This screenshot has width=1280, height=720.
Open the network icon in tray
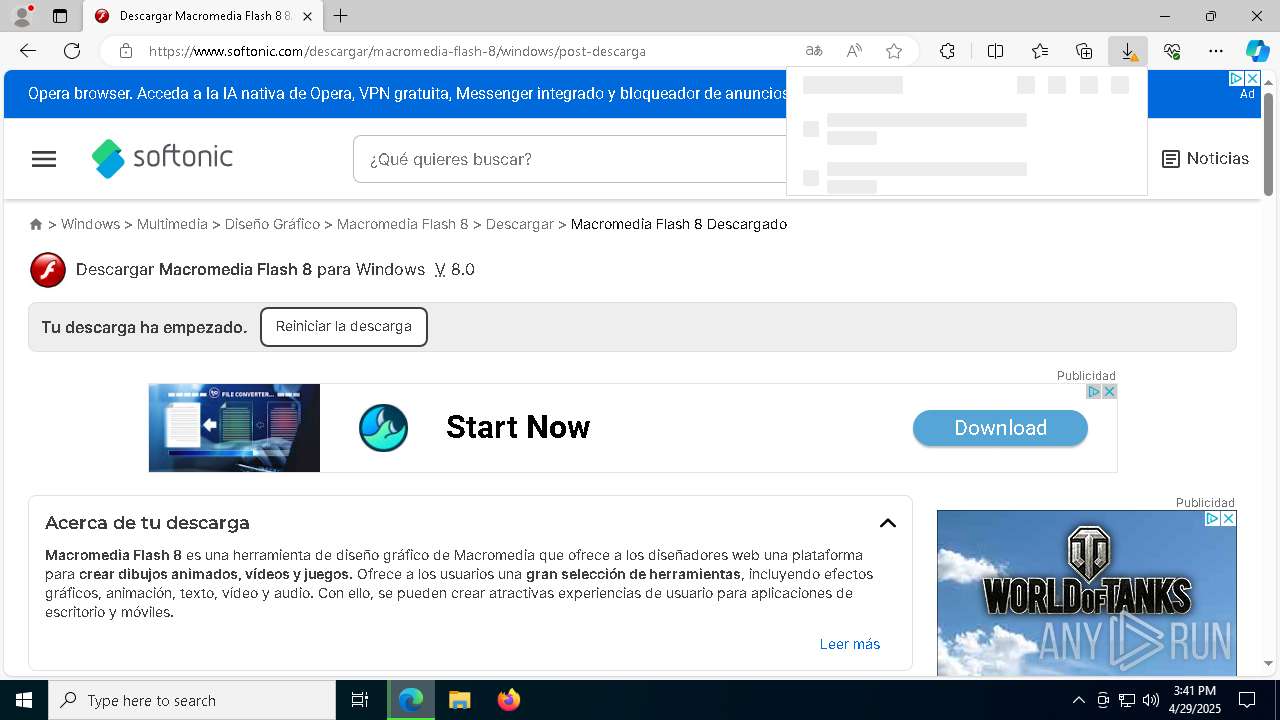[x=1126, y=700]
